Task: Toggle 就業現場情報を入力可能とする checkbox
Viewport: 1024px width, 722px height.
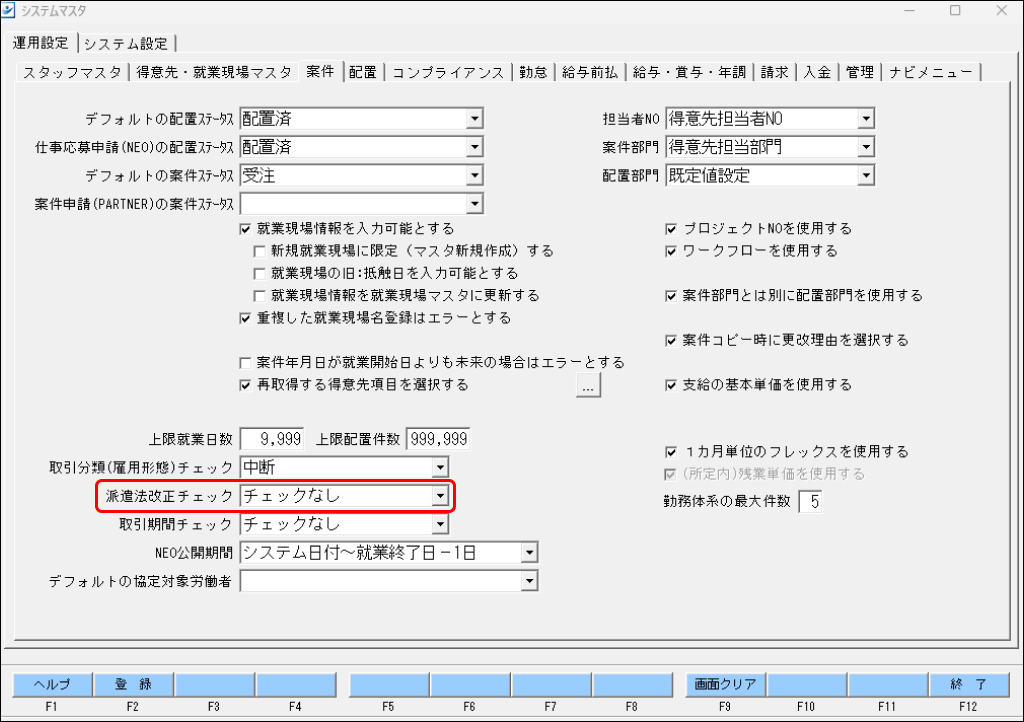Action: pyautogui.click(x=245, y=229)
